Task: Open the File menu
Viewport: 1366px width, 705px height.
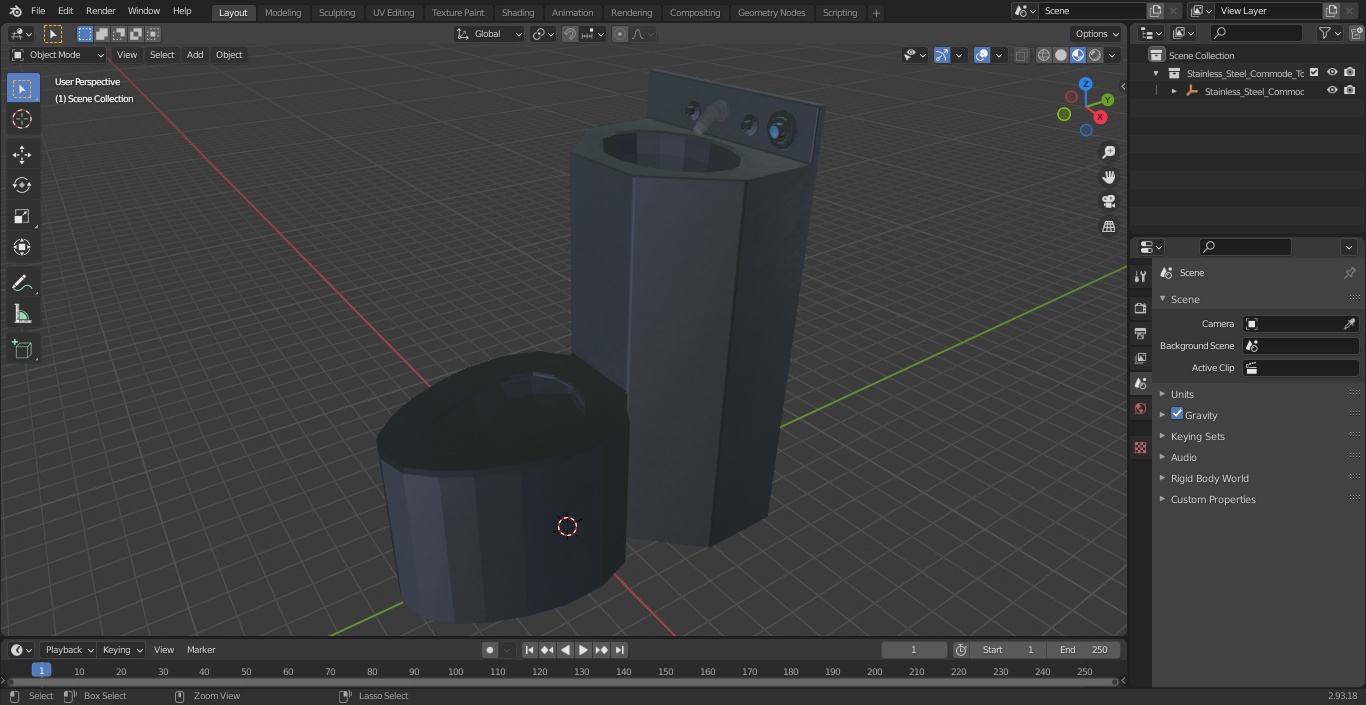Action: pyautogui.click(x=38, y=11)
